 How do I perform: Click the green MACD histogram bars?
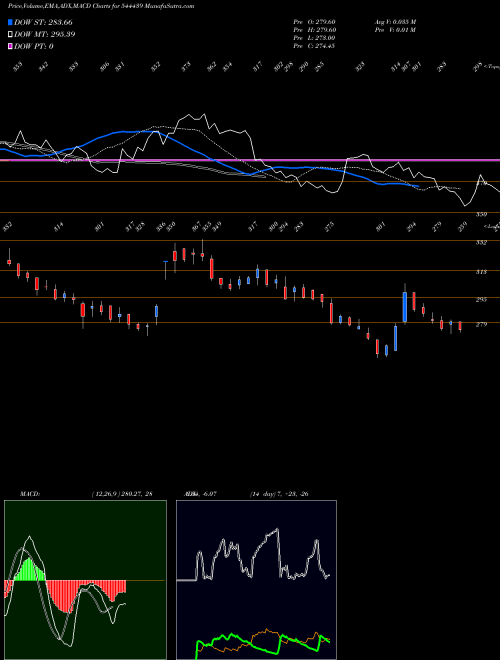29,570
